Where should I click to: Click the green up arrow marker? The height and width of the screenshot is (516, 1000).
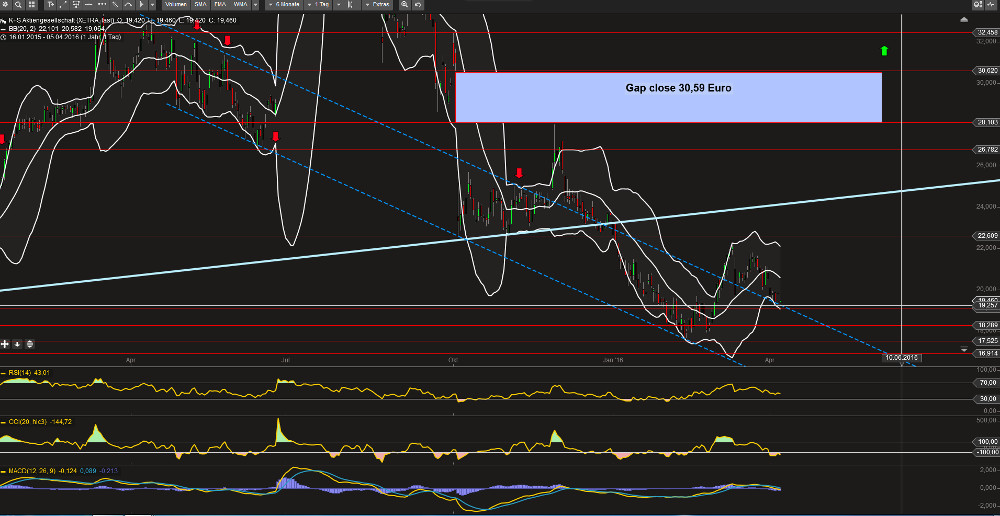coord(884,50)
